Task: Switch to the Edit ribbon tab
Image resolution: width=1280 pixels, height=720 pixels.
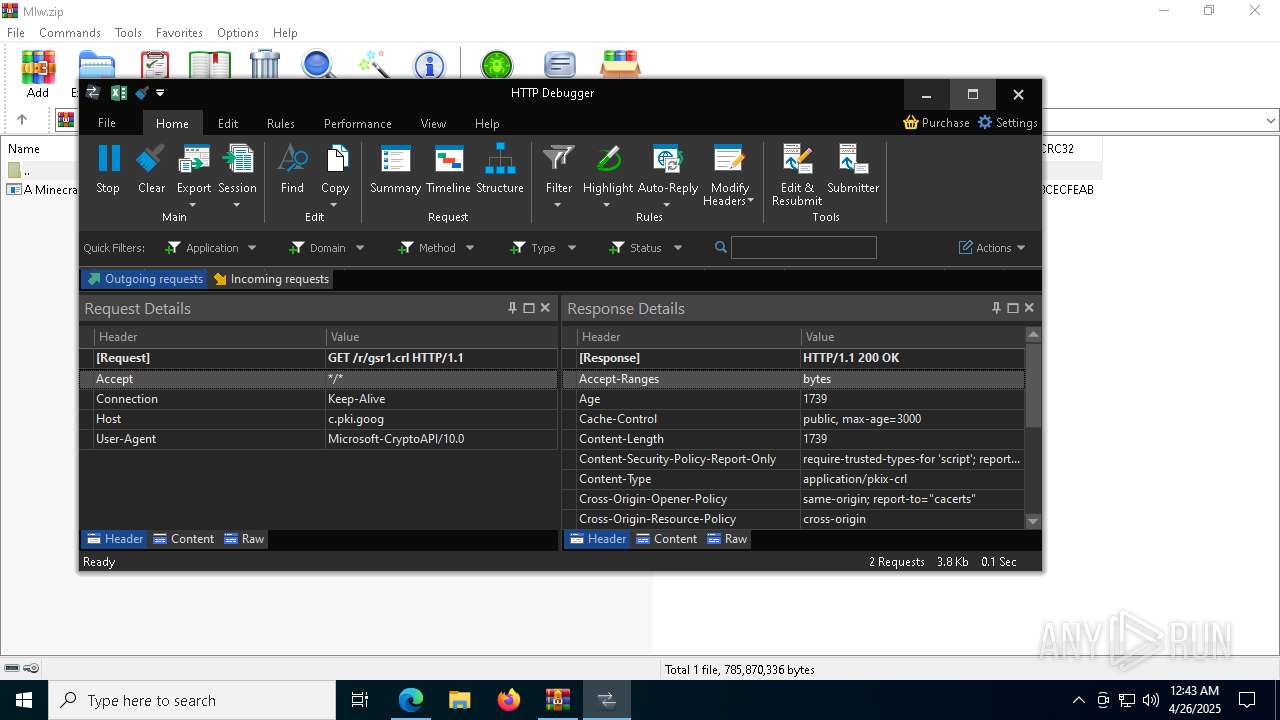Action: point(228,123)
